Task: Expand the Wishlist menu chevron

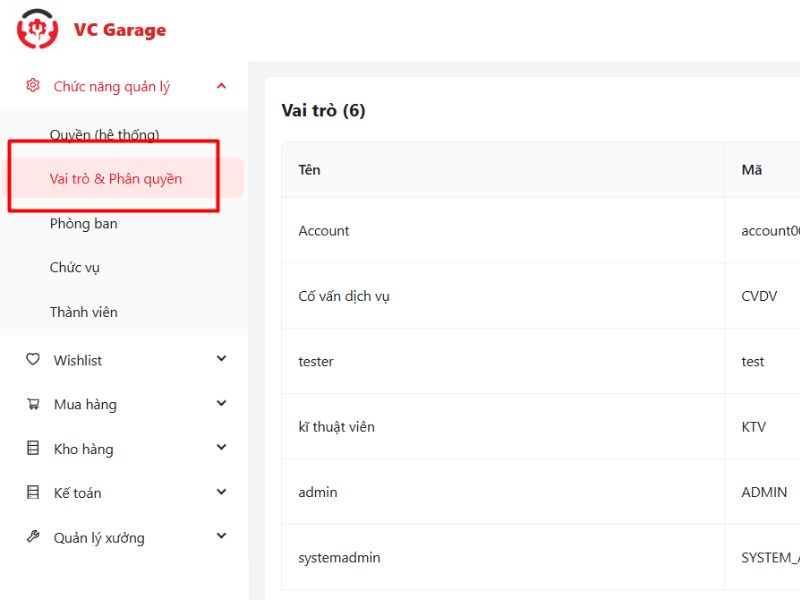Action: (x=221, y=360)
